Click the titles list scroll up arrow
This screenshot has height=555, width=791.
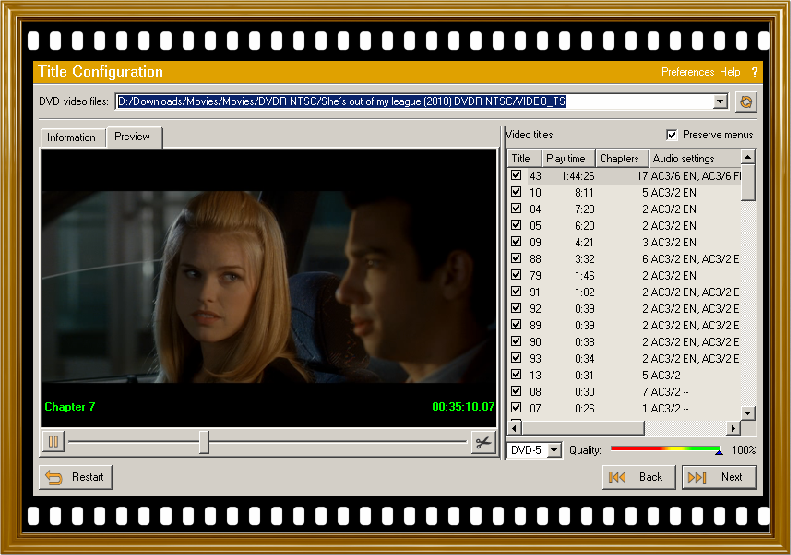point(748,157)
